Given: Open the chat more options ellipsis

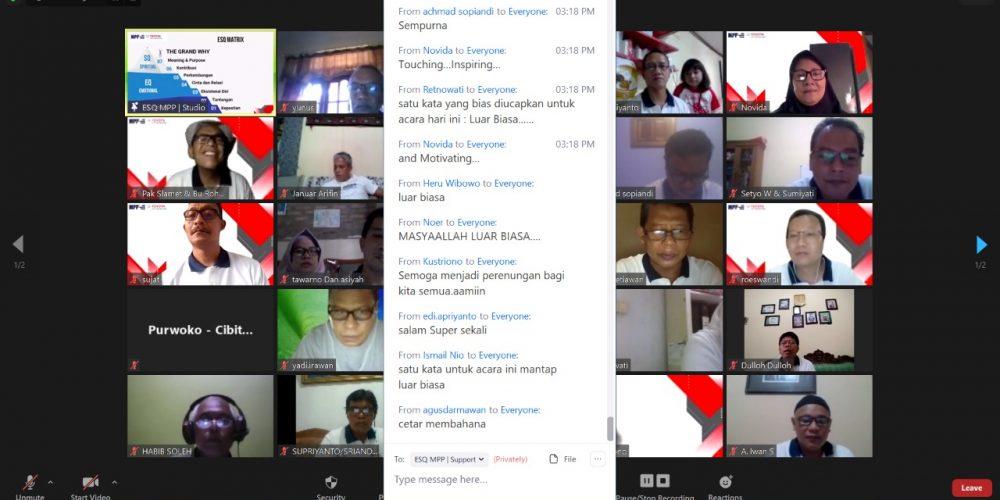Looking at the screenshot, I should point(598,459).
